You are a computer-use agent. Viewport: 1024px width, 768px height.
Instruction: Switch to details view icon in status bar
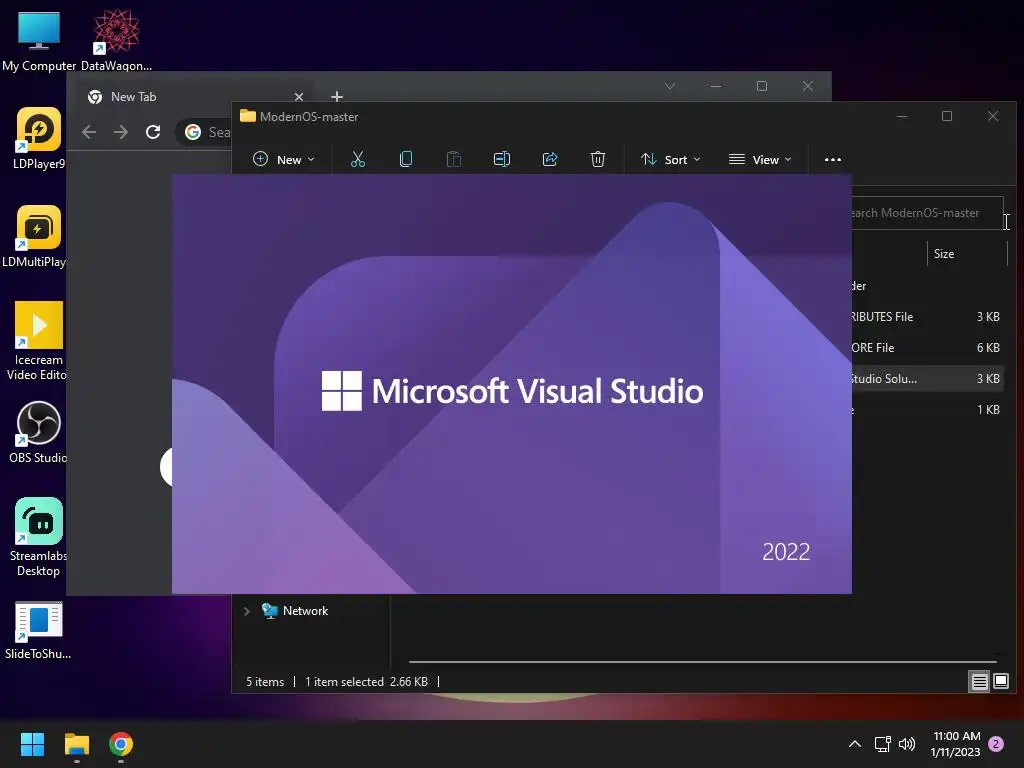(x=980, y=682)
